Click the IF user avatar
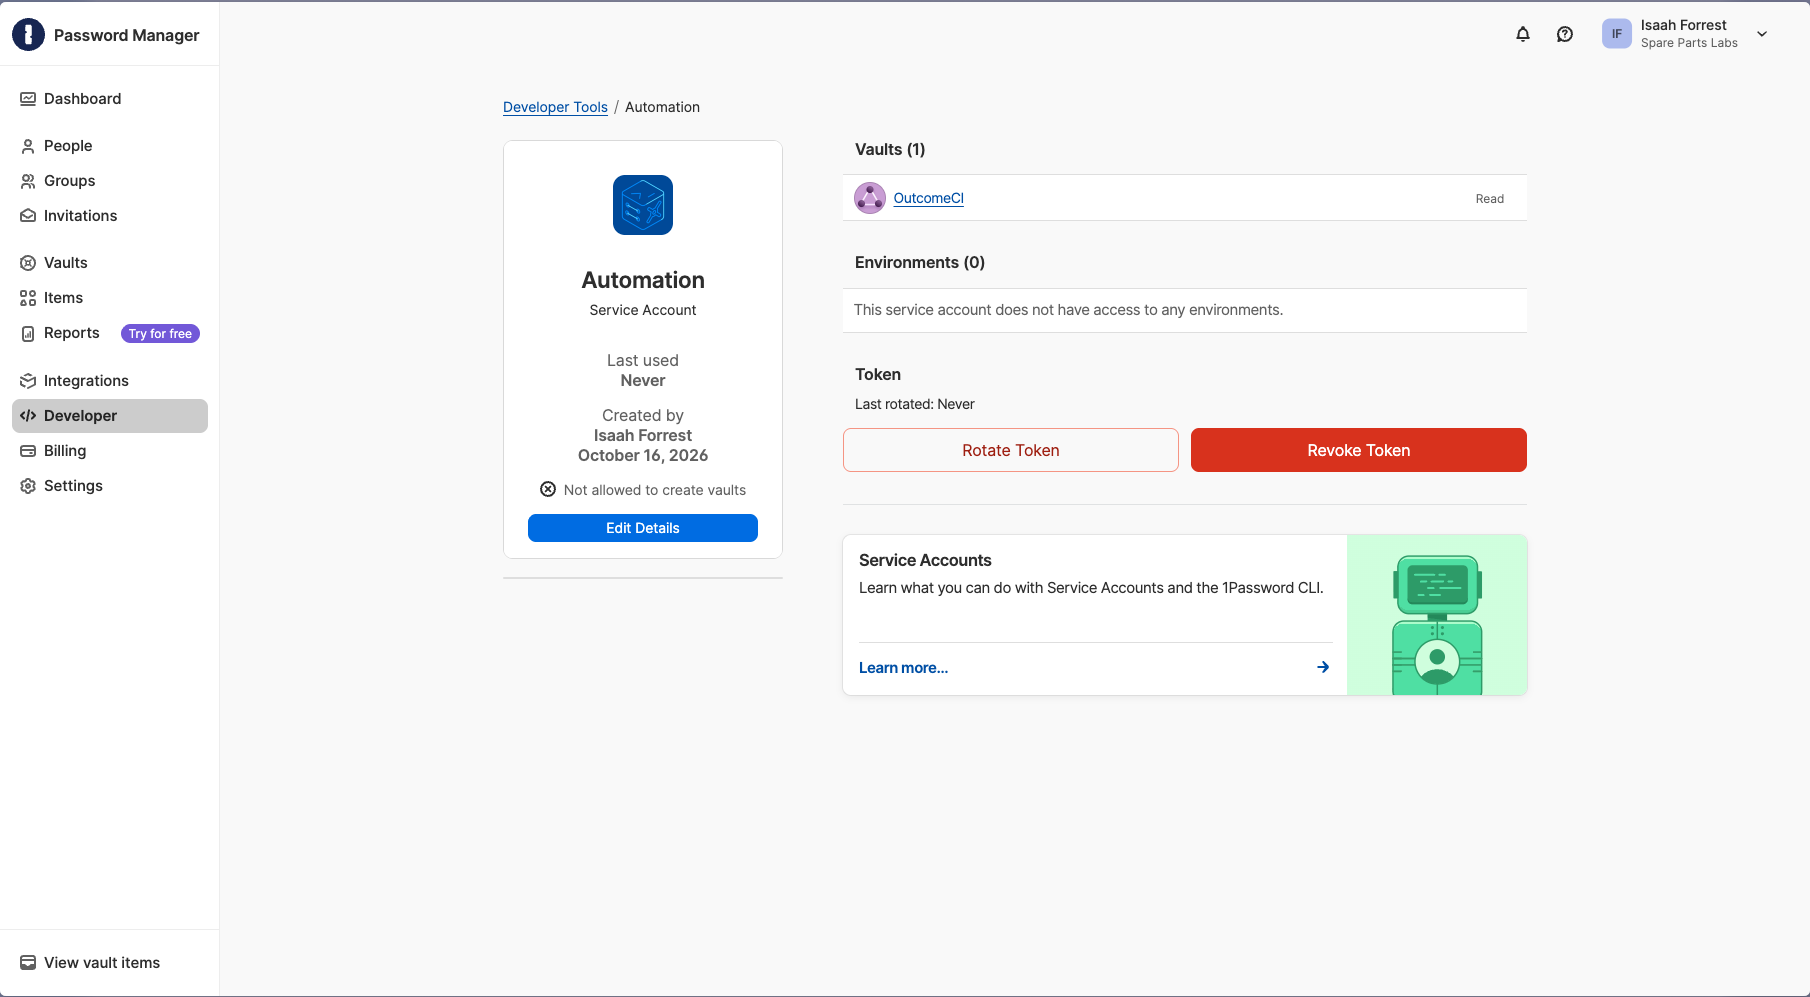 coord(1617,34)
